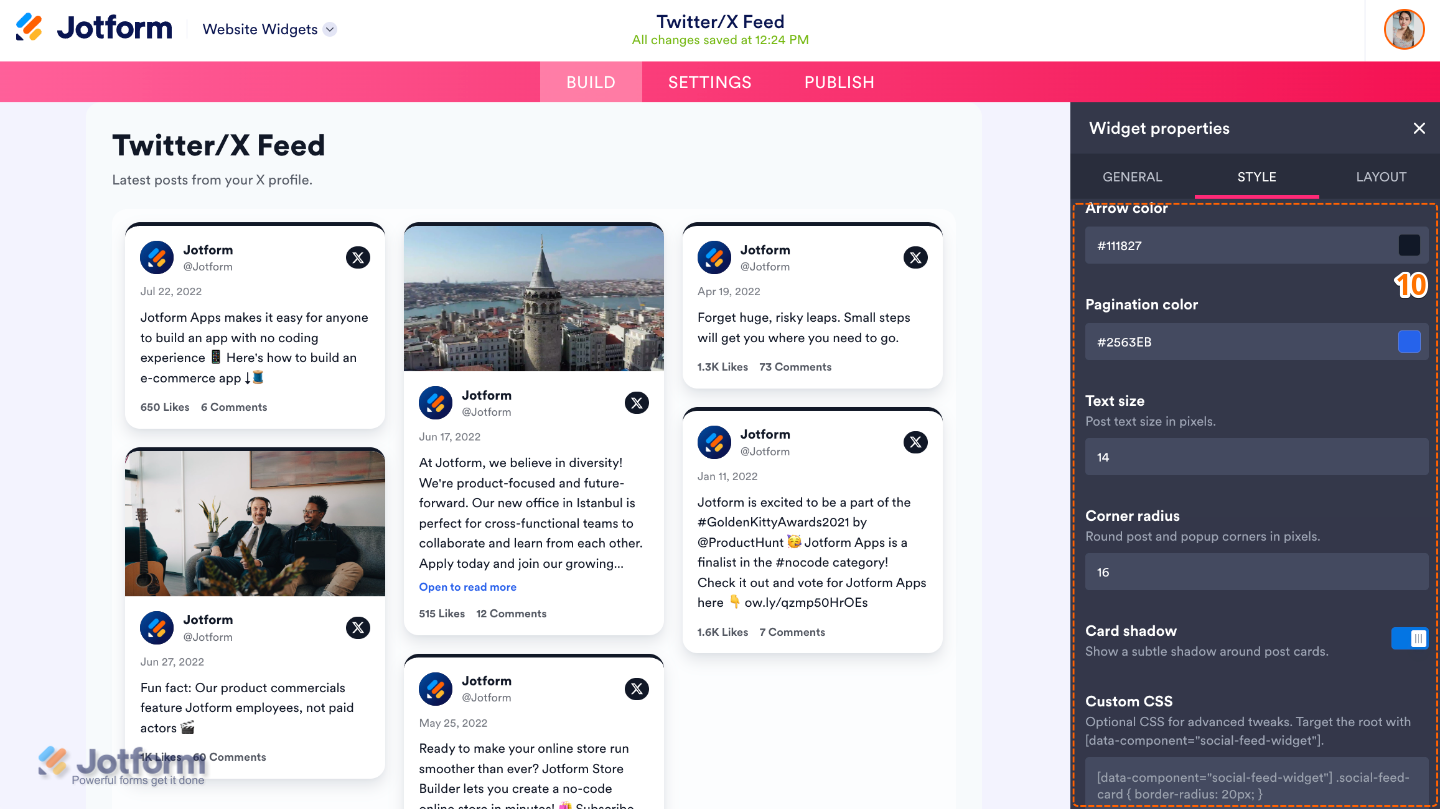The image size is (1440, 809).
Task: Click X icon on Apr 19, 2022 post
Action: [x=916, y=257]
